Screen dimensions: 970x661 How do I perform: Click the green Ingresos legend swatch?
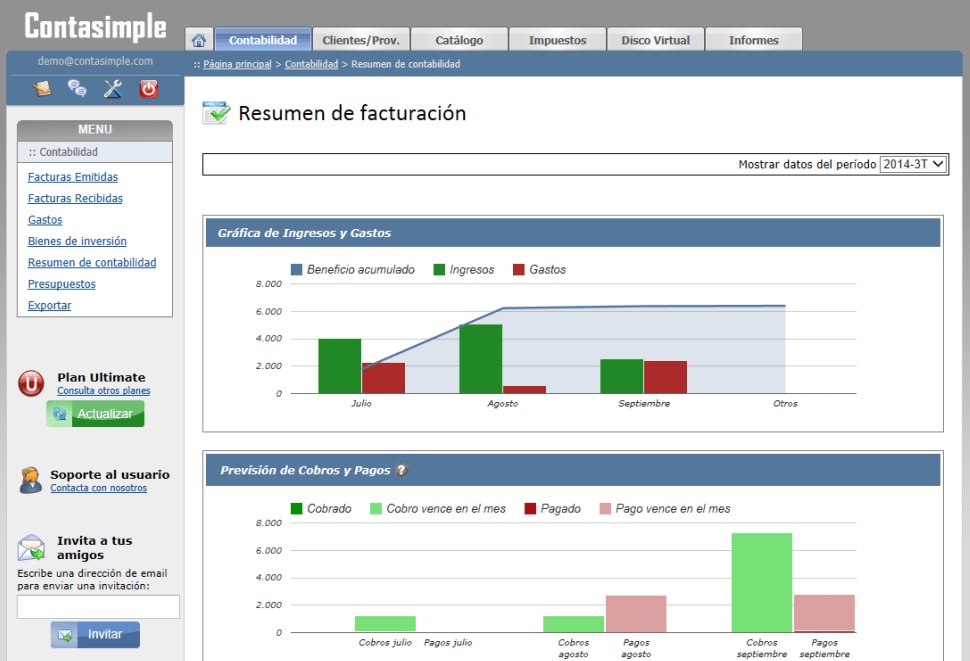point(439,270)
